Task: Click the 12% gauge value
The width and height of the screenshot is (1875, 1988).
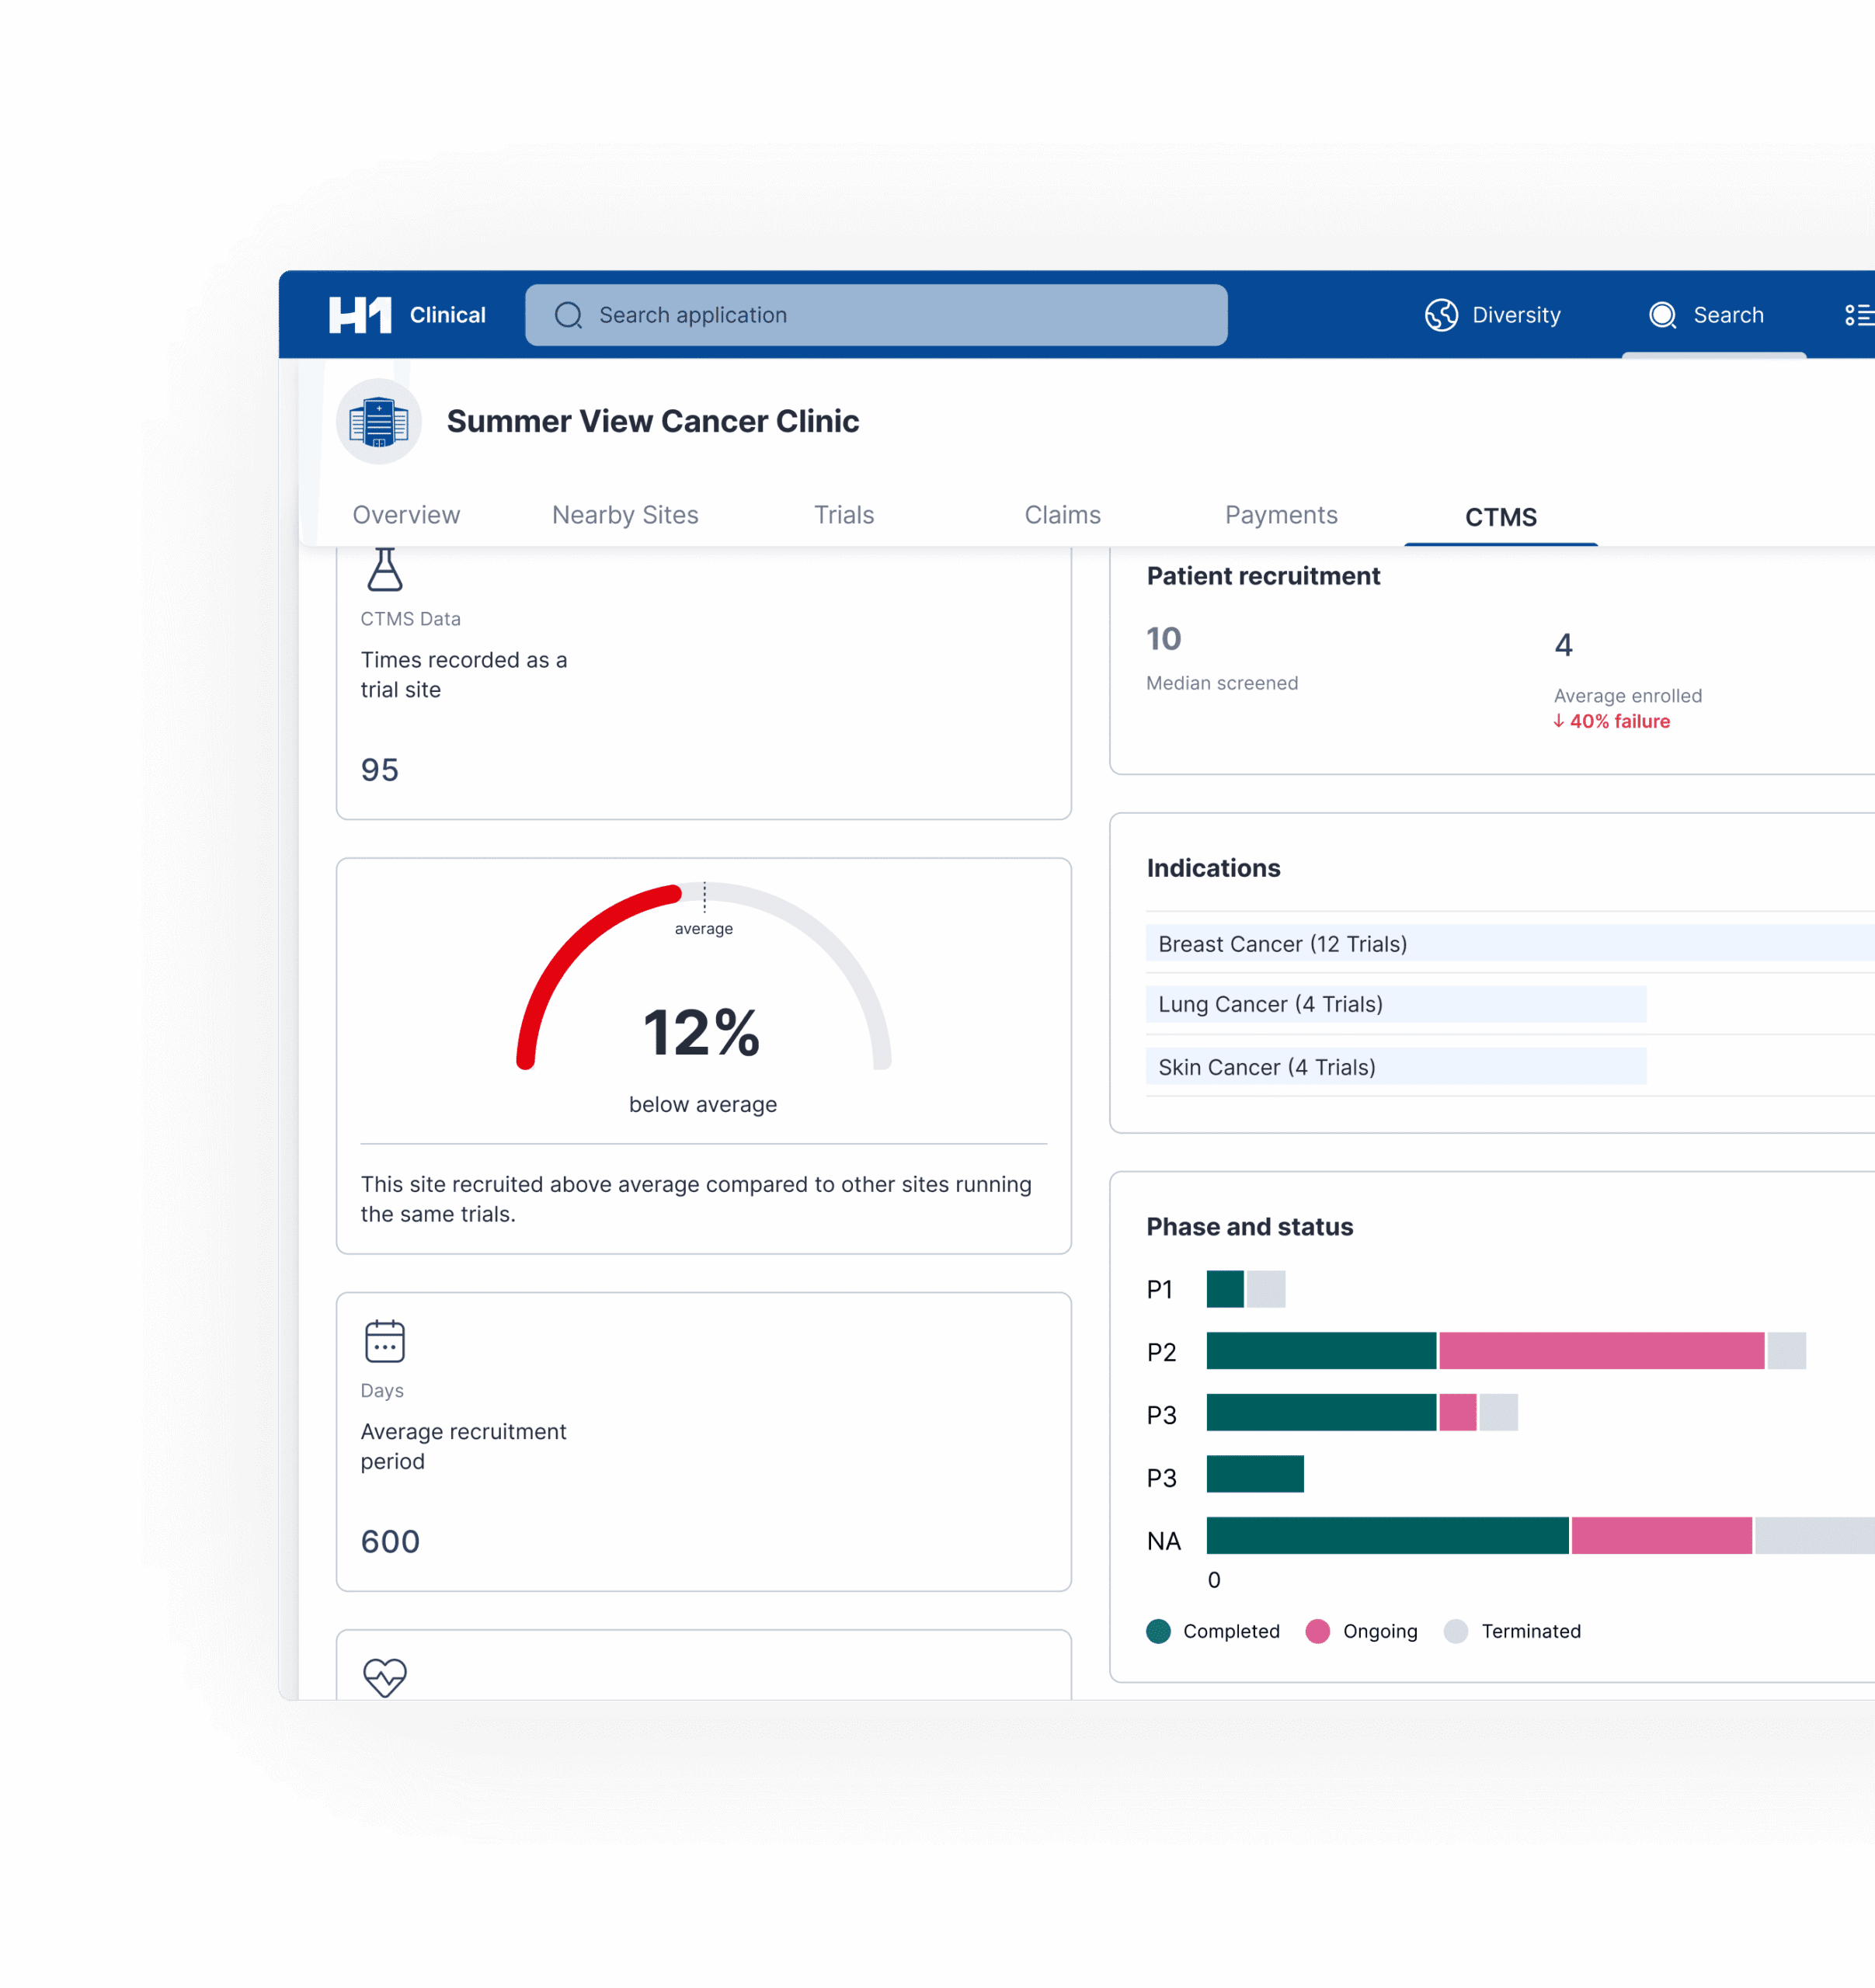Action: pyautogui.click(x=702, y=1032)
